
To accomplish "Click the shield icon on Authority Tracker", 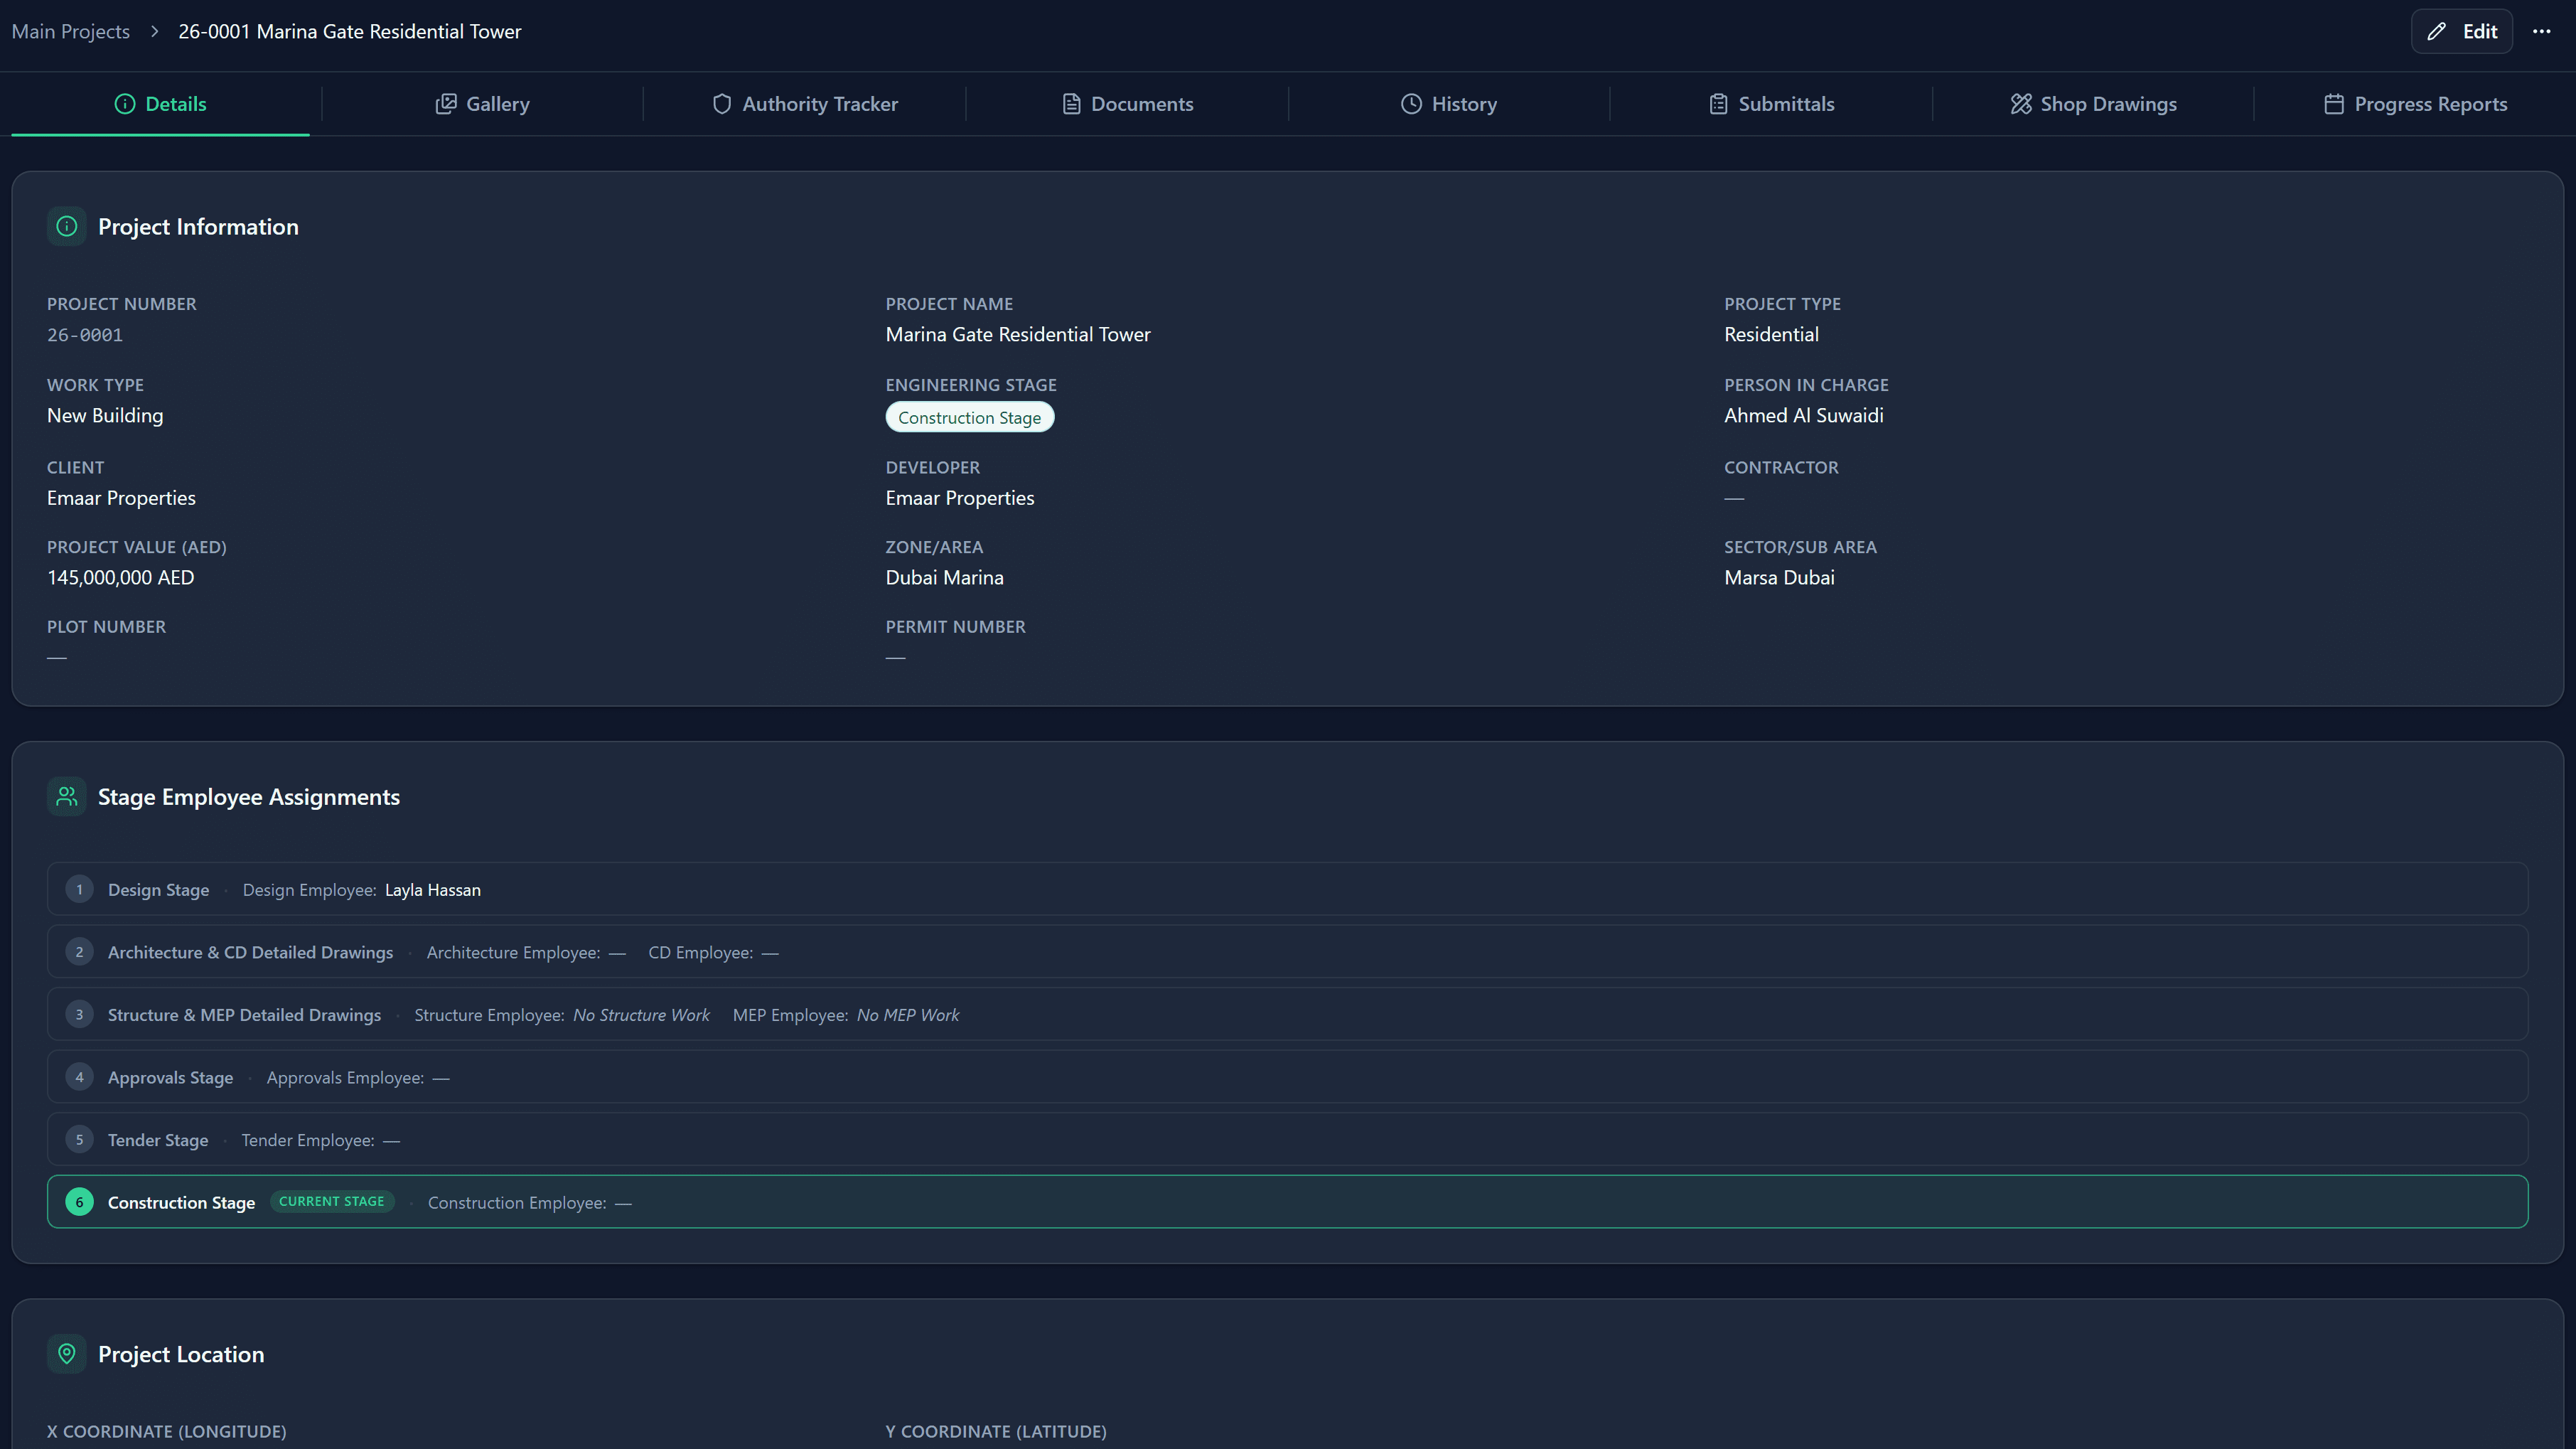I will pos(722,104).
